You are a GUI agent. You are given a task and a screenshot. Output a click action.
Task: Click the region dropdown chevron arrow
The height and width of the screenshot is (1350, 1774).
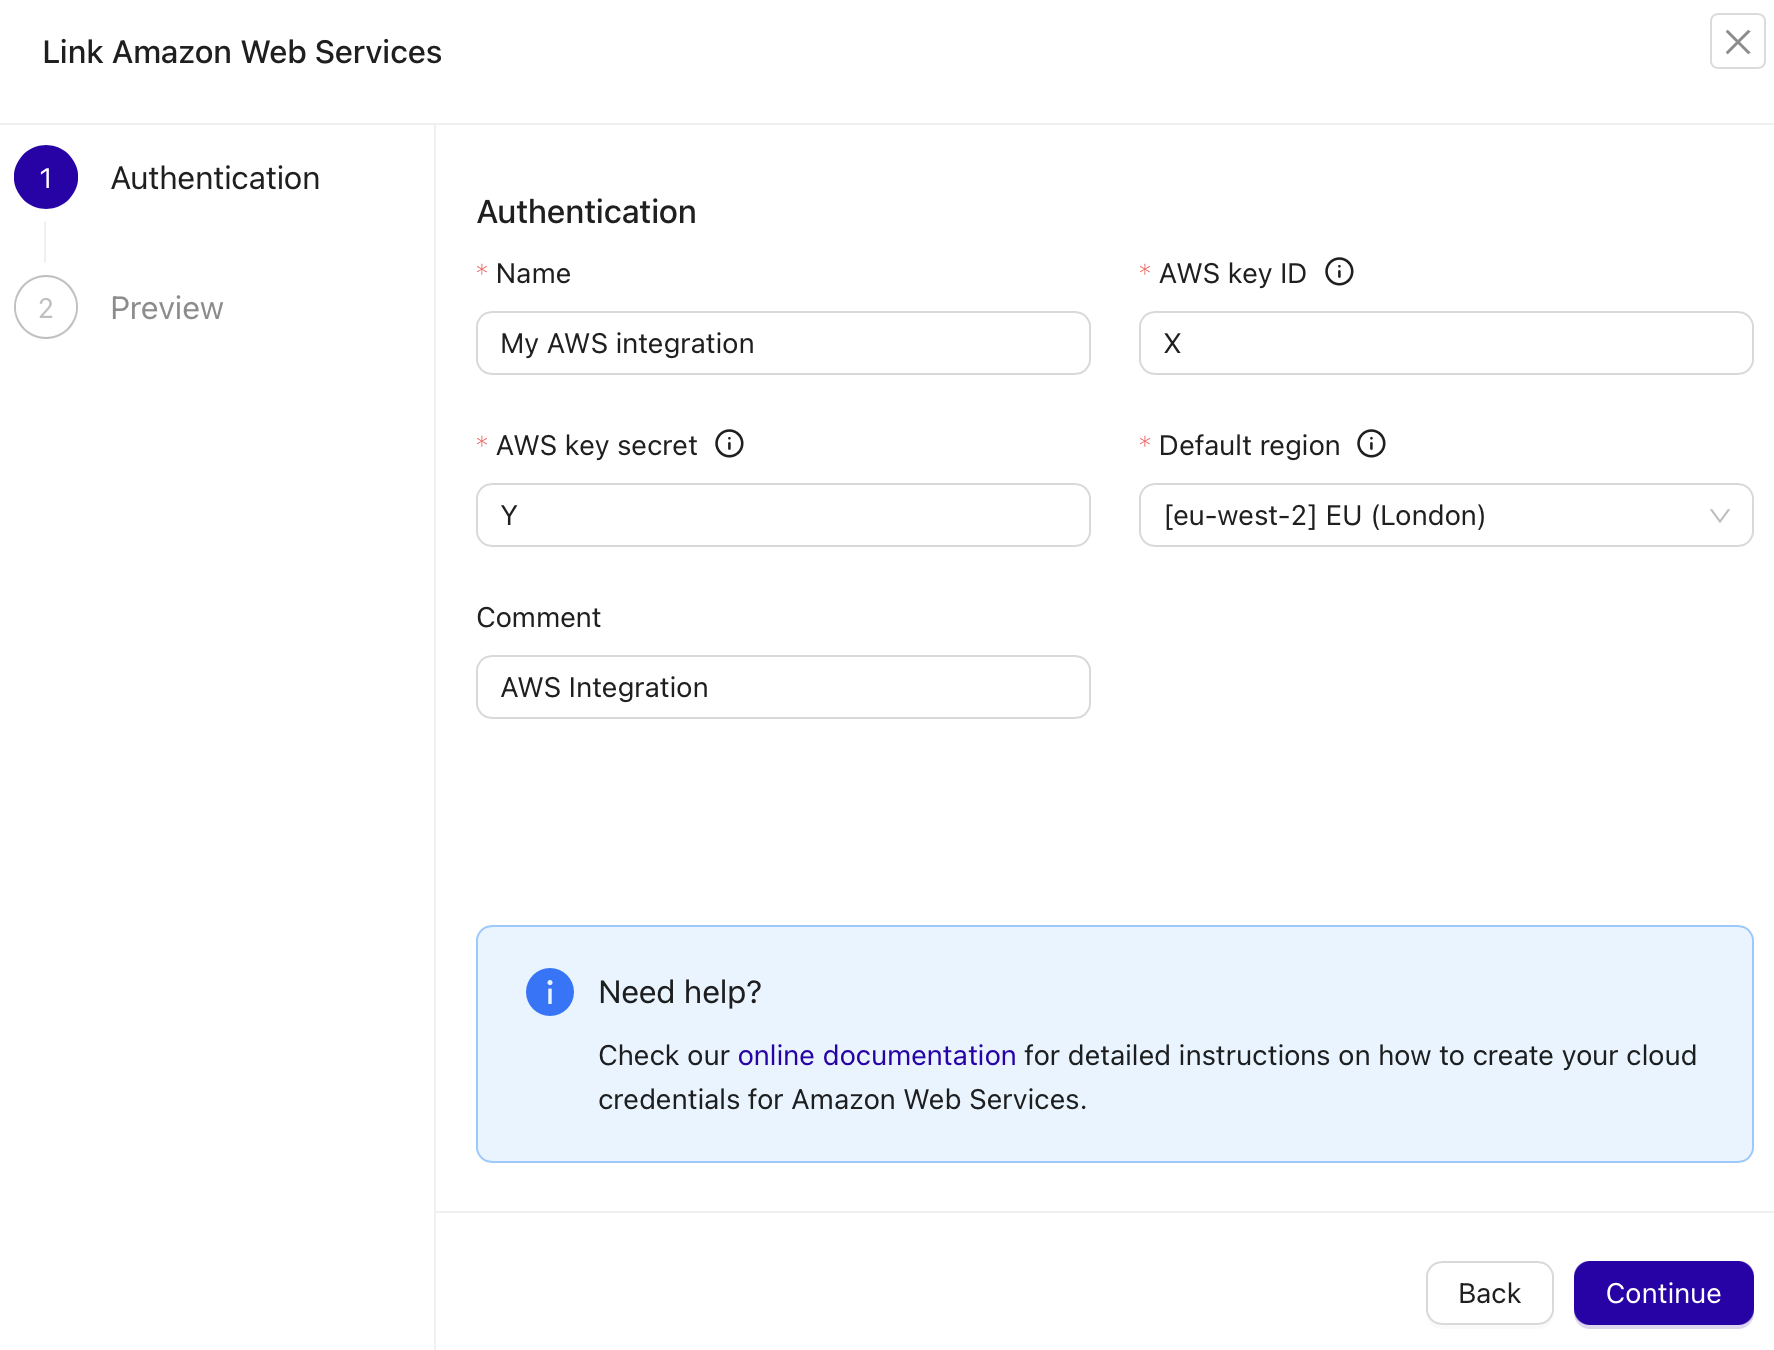tap(1719, 515)
